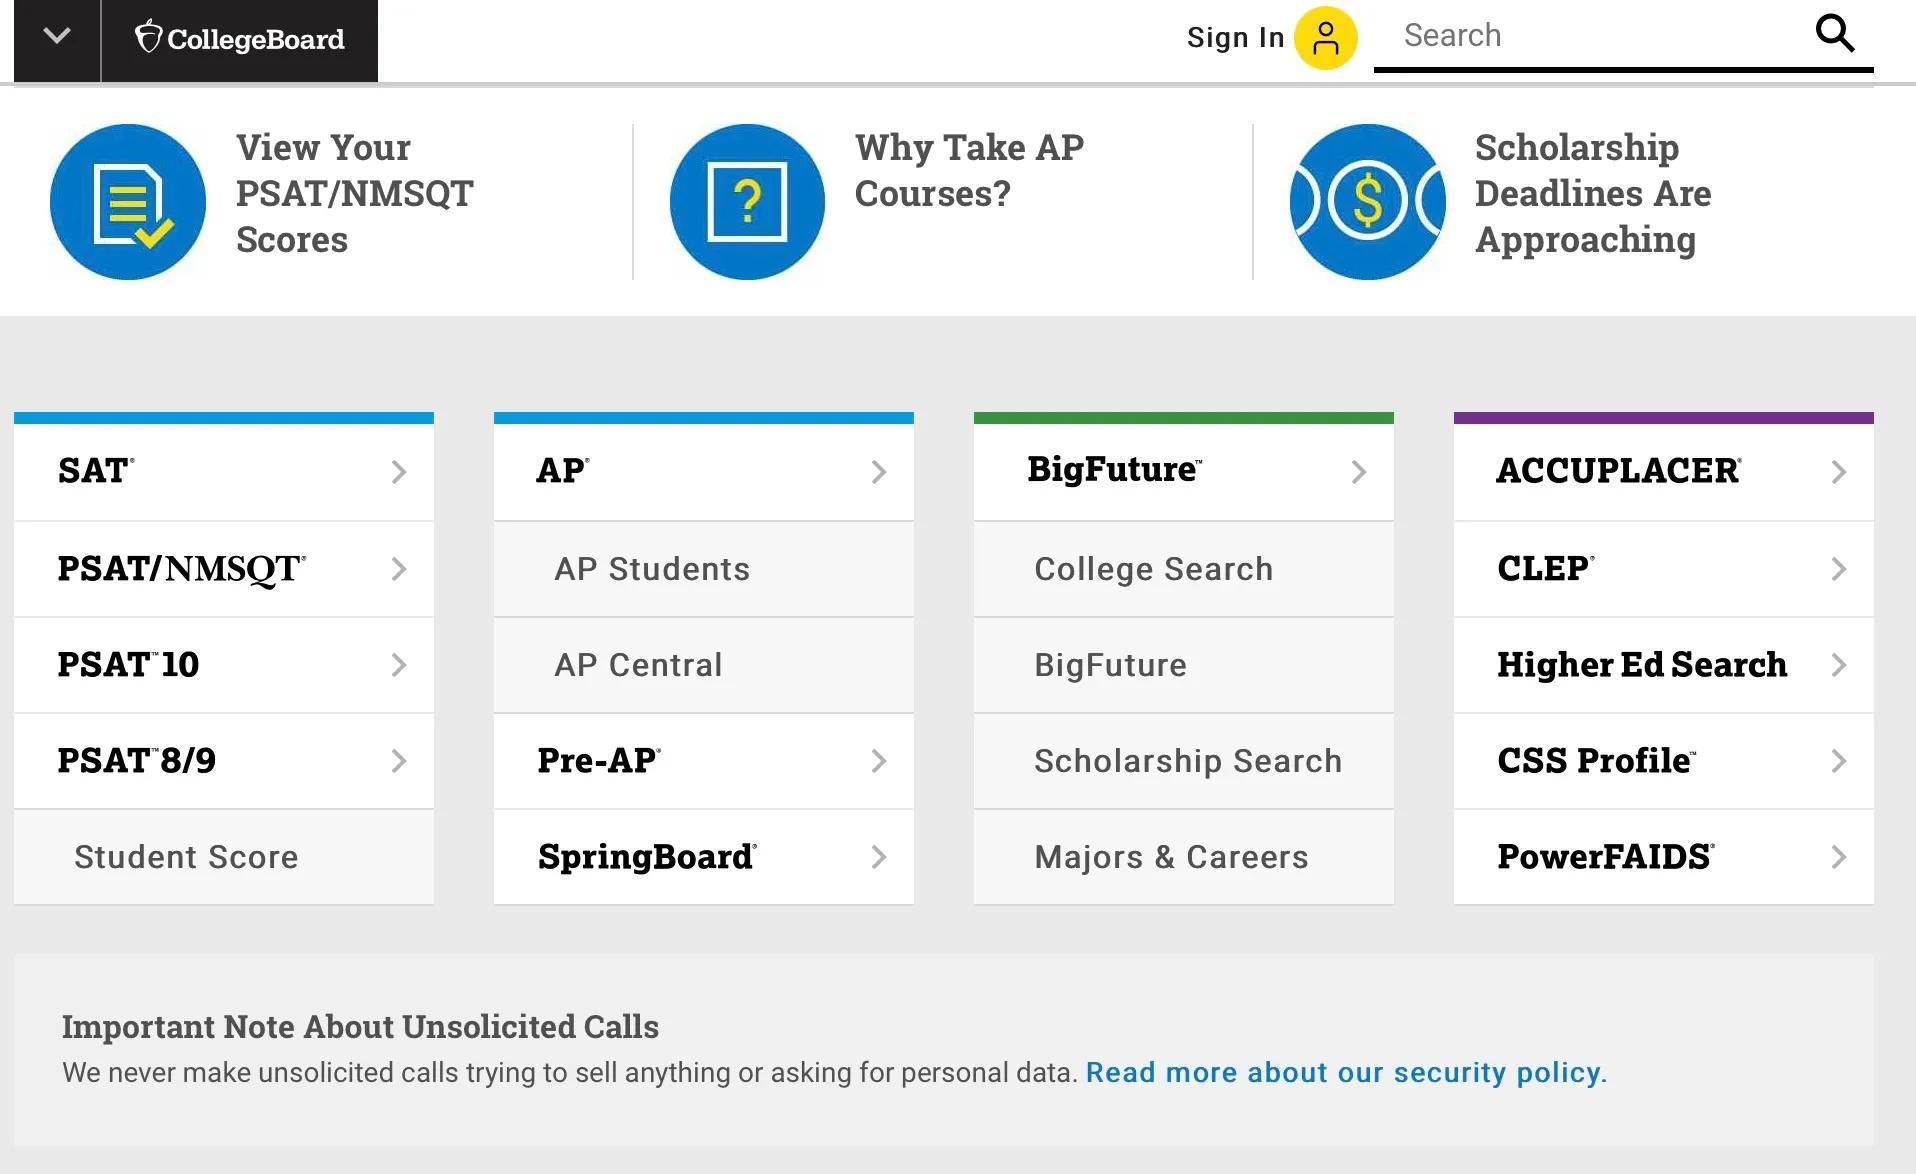The image size is (1916, 1174).
Task: Open the security policy link
Action: point(1345,1072)
